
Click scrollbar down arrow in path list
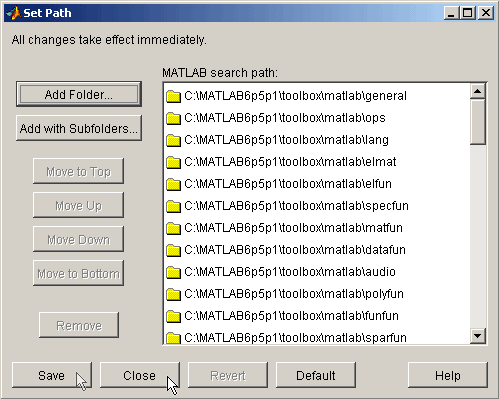(x=478, y=336)
